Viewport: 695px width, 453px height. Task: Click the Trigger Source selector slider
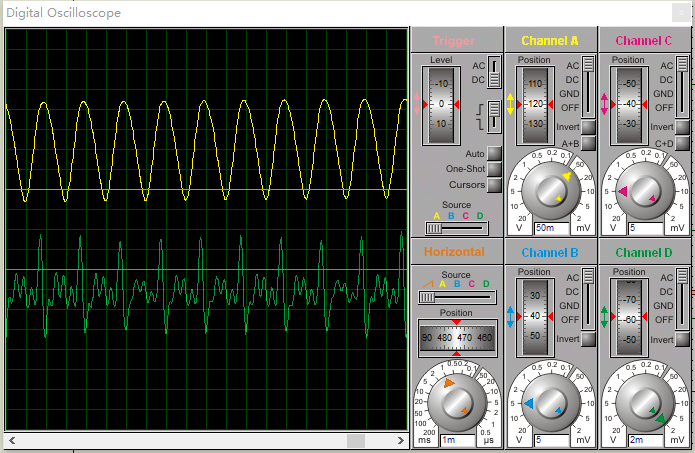click(x=457, y=228)
